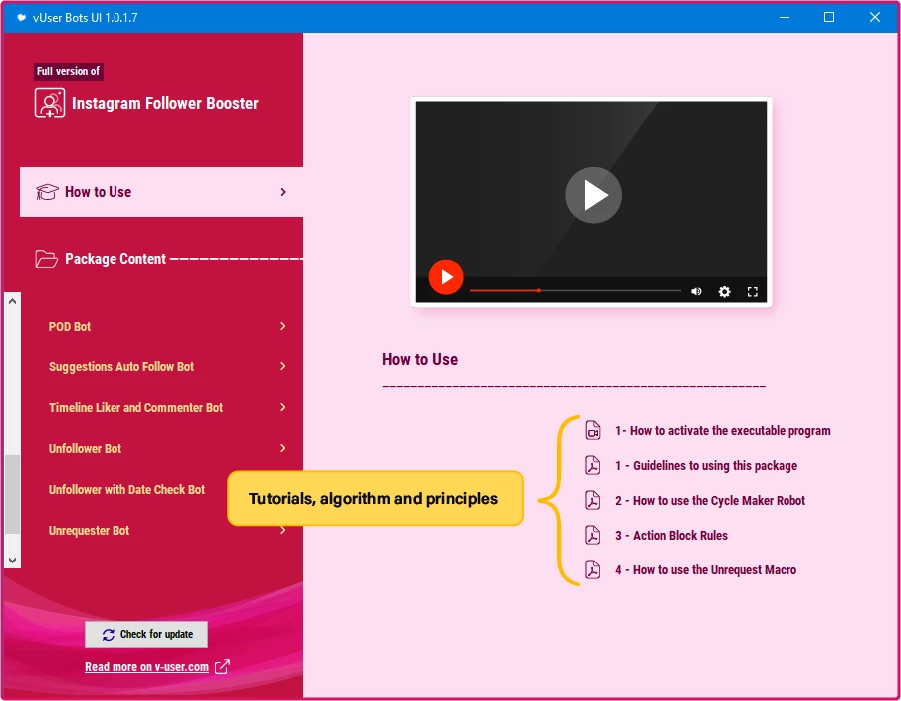
Task: Open Unfollower with Date Check Bot
Action: coord(126,490)
